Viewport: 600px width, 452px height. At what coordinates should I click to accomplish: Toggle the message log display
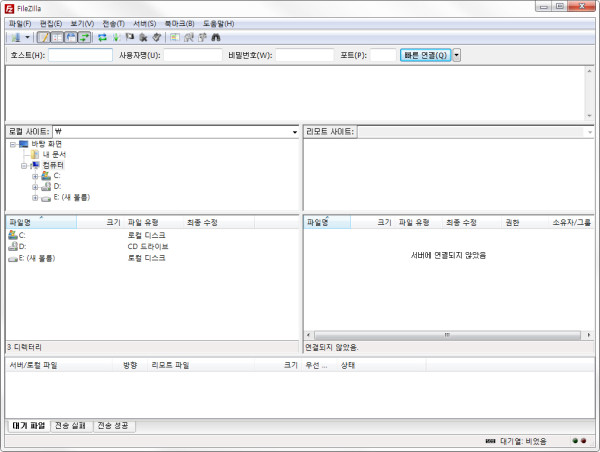coord(44,37)
